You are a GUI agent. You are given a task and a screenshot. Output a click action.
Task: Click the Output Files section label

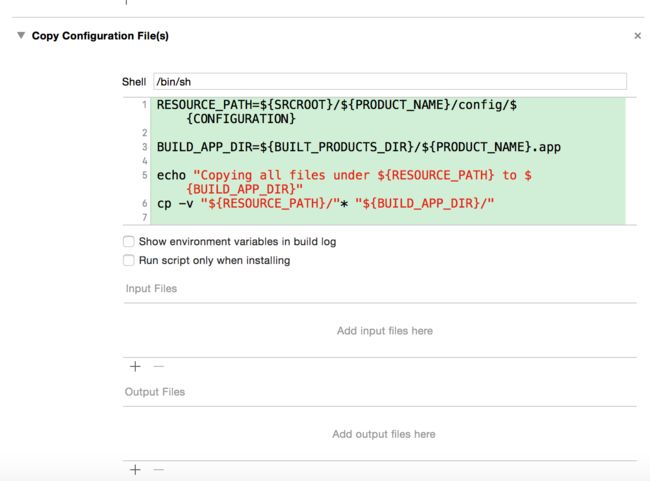pyautogui.click(x=155, y=392)
